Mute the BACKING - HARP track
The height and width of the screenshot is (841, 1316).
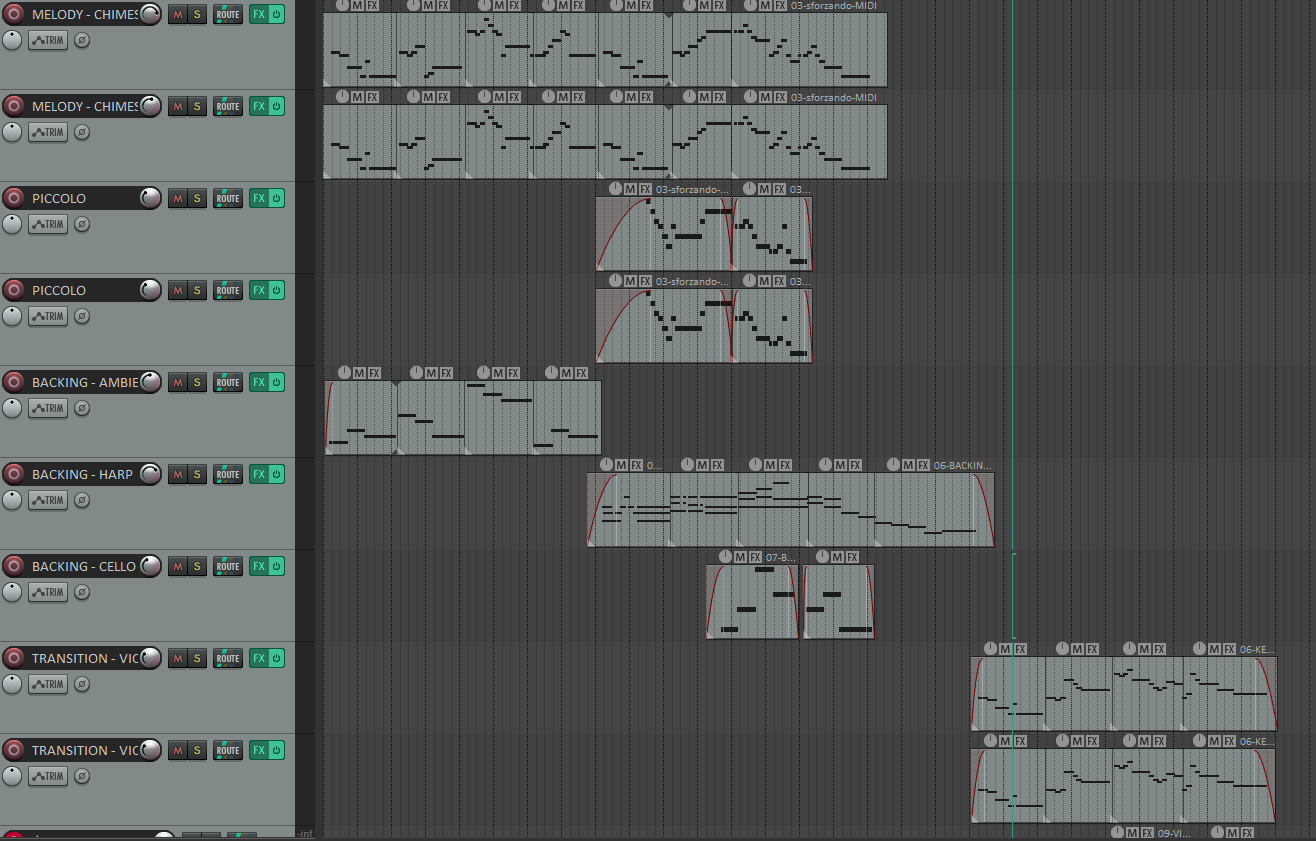(177, 474)
